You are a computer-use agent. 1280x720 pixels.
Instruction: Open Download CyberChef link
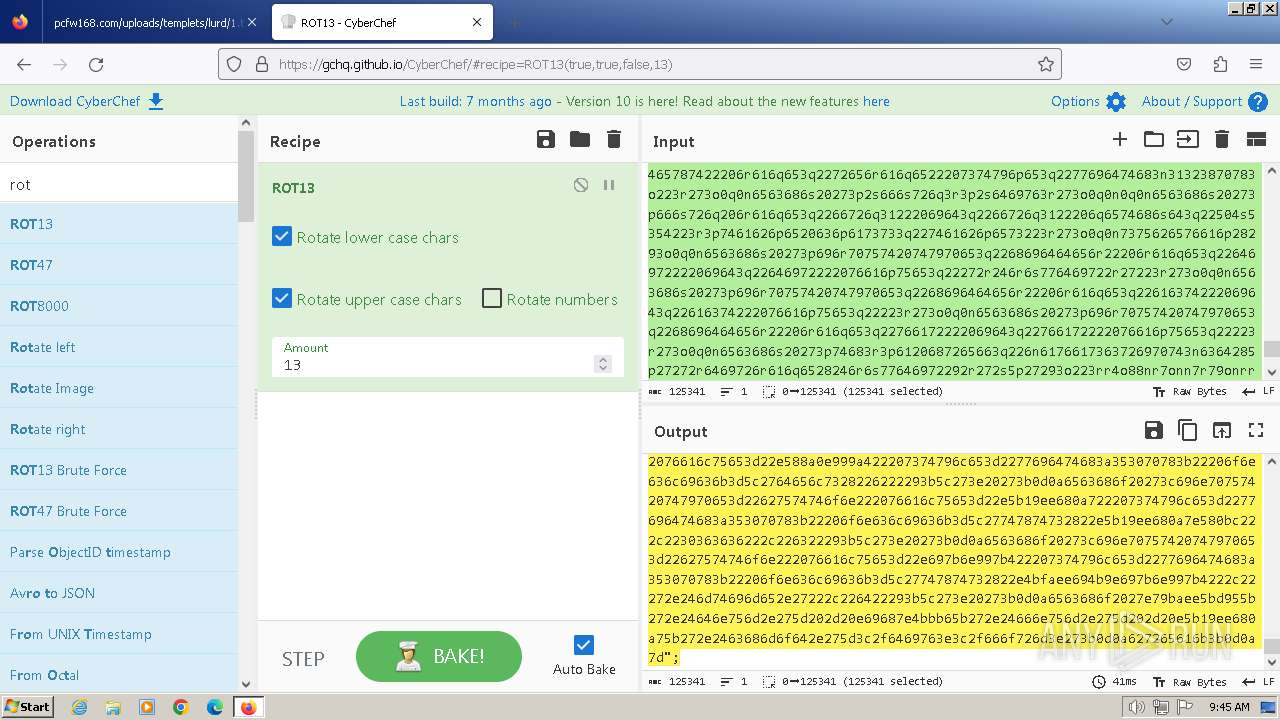[x=76, y=101]
